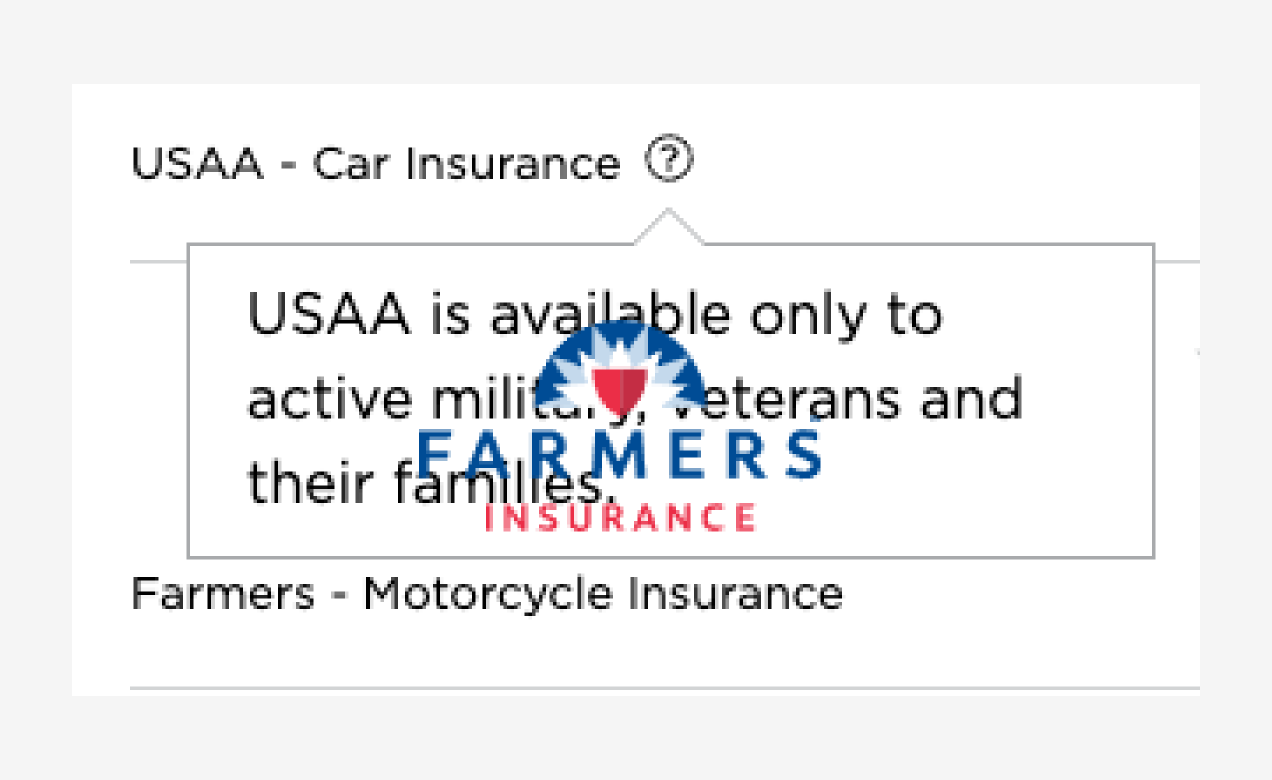Click "Car Insurance" in the USAA heading
1272x780 pixels.
click(466, 163)
